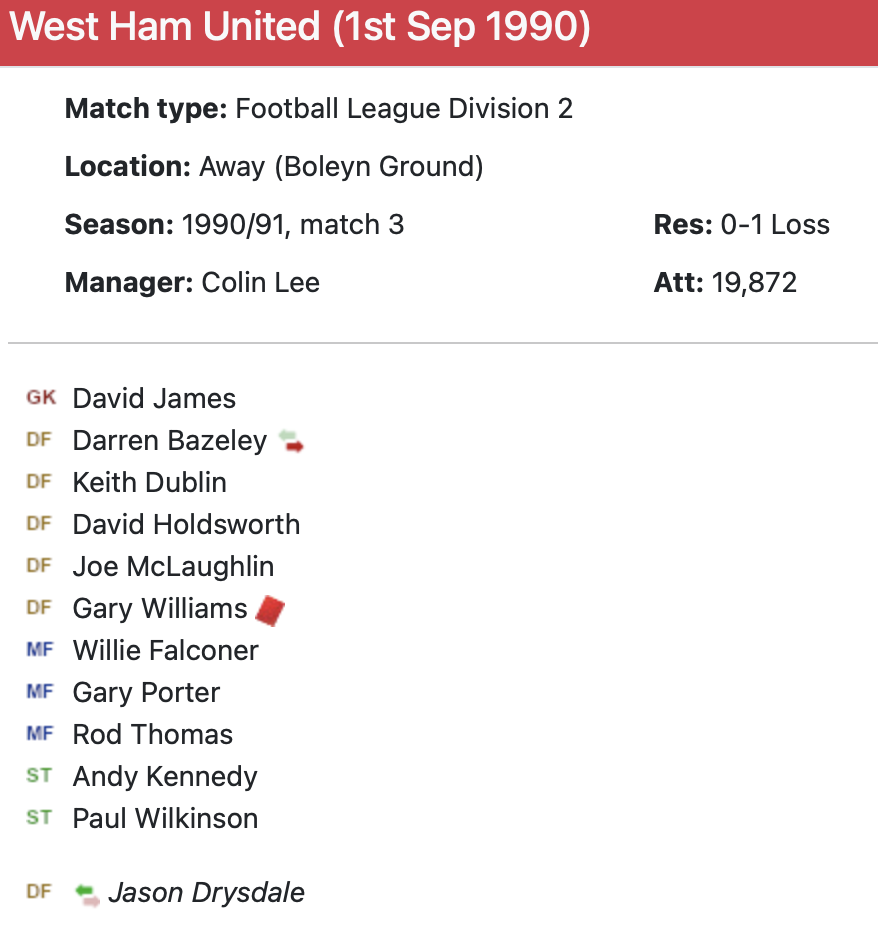Screen dimensions: 878x926
Task: Click the red card icon beside Gary Williams
Action: (x=270, y=609)
